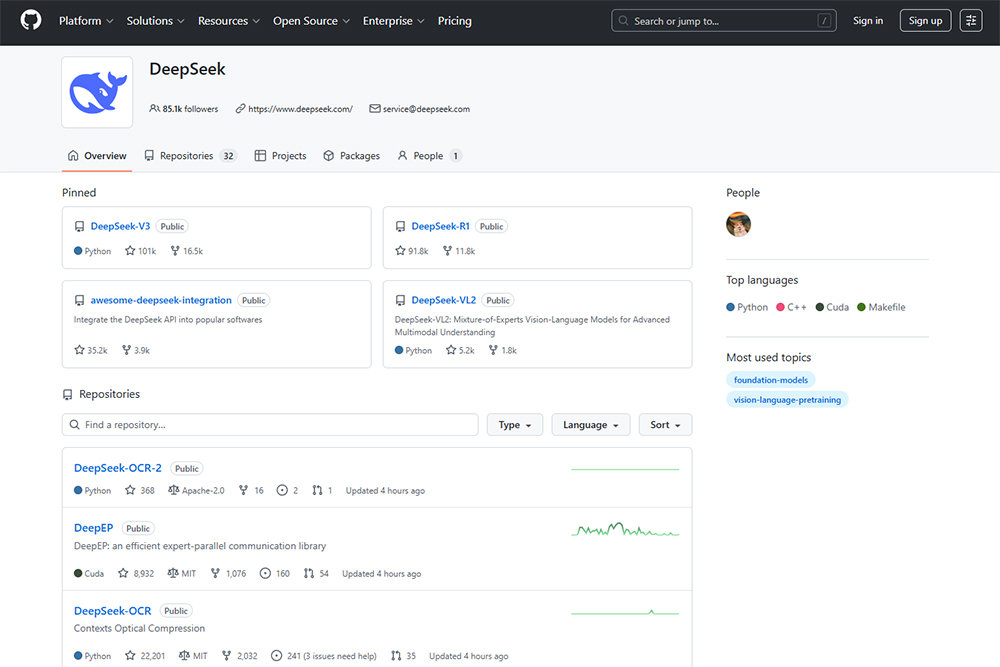The image size is (1000, 667).
Task: Click star icon on DeepSeek-V3 pinned card
Action: [x=130, y=251]
